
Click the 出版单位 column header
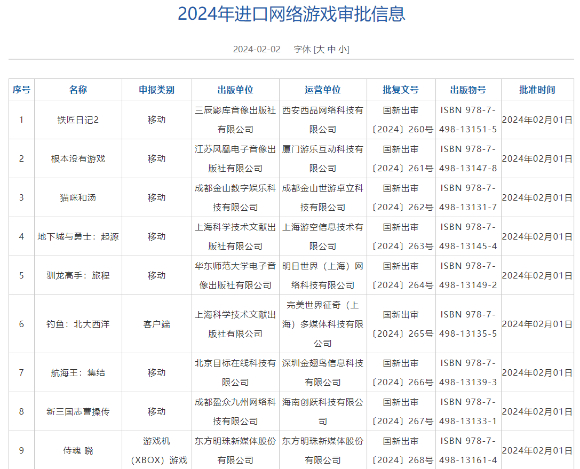235,90
